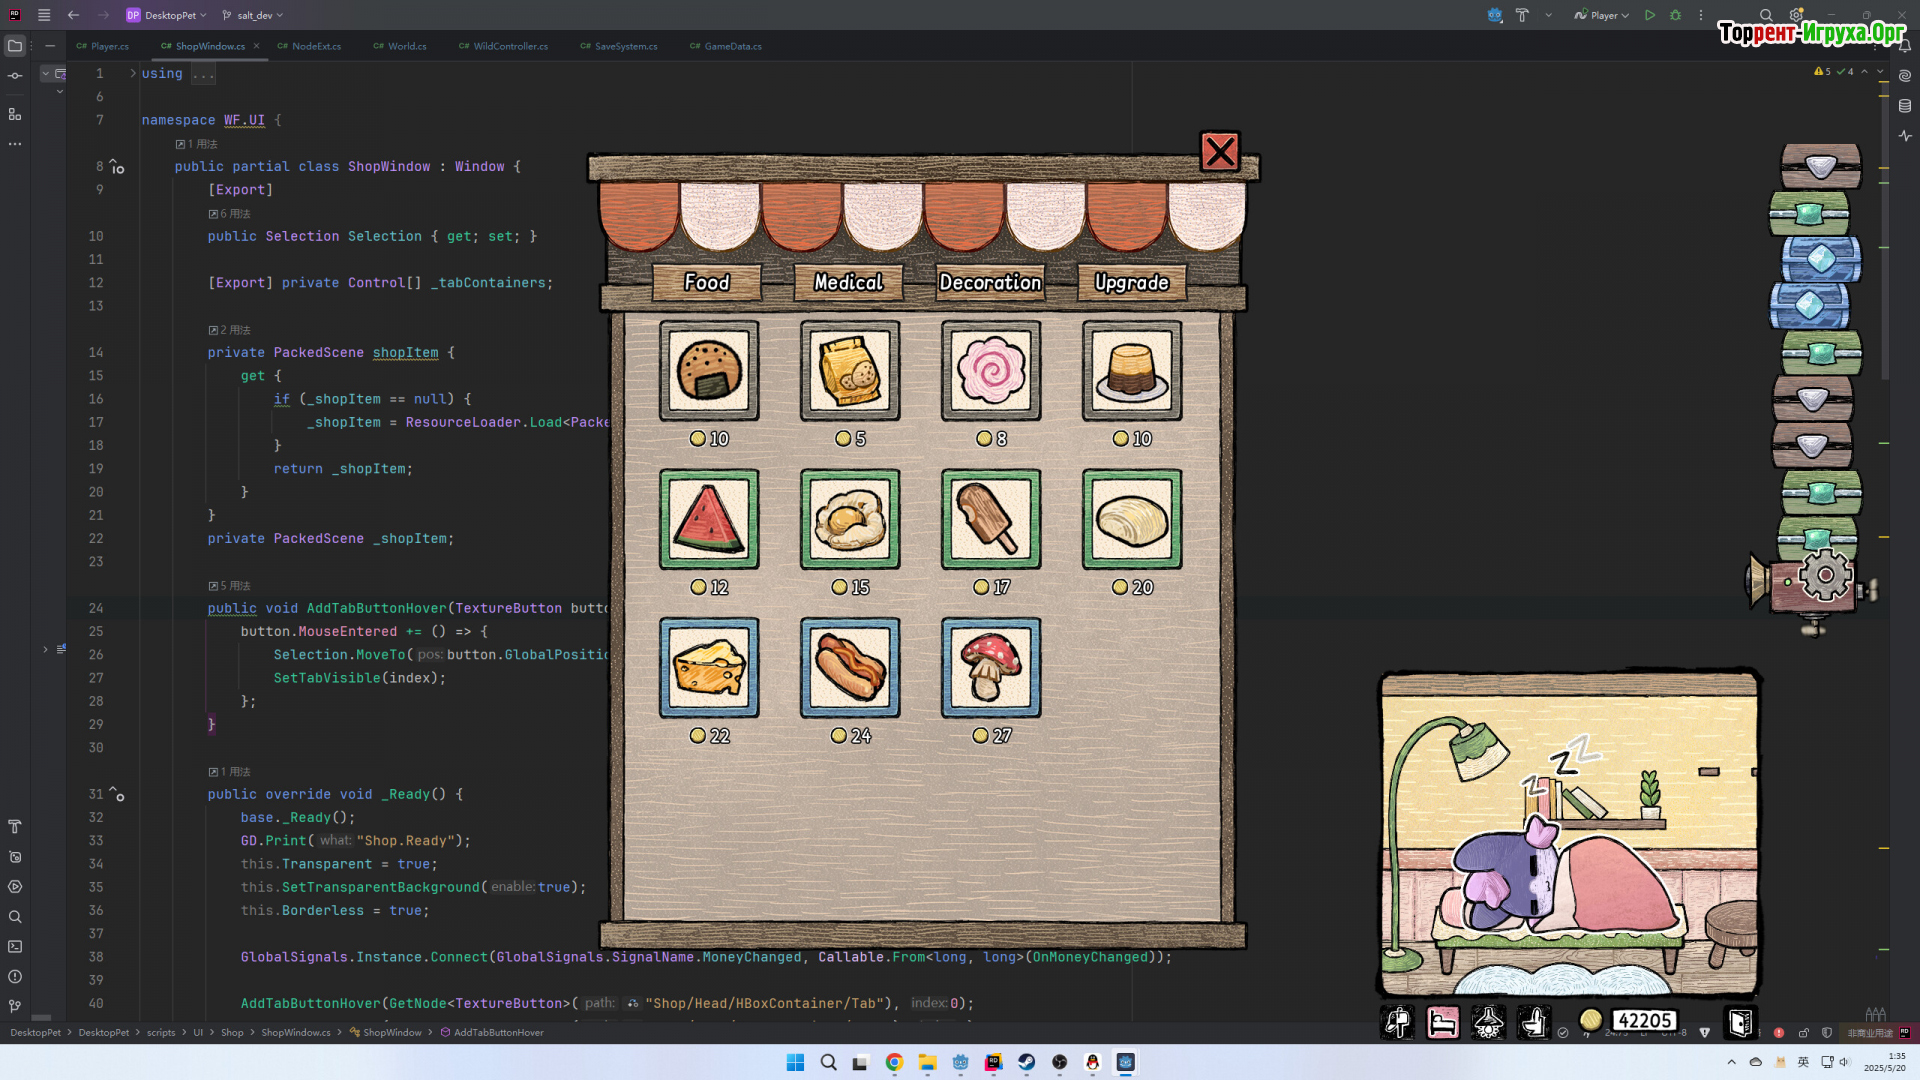Screen dimensions: 1920x1080
Task: Switch to the Medical shop tab
Action: click(848, 283)
